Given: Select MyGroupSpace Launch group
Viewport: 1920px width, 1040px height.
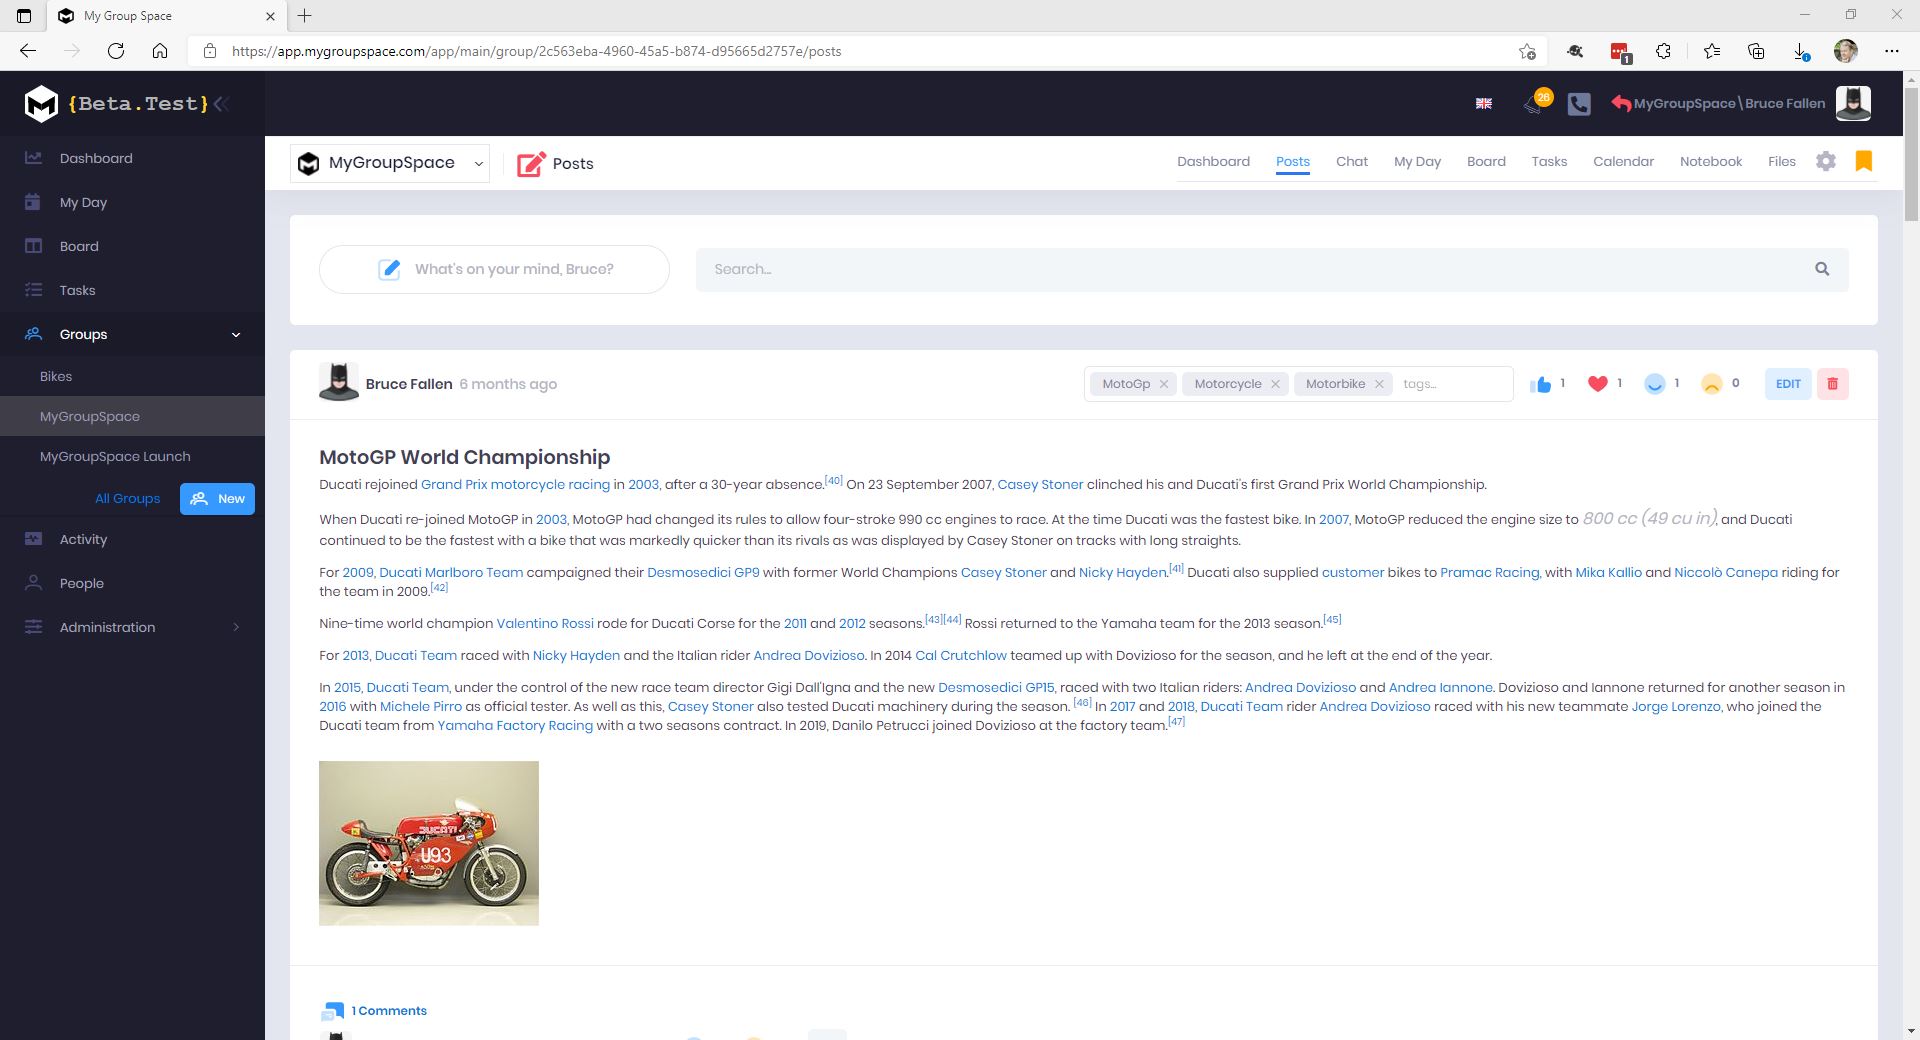Looking at the screenshot, I should (132, 456).
